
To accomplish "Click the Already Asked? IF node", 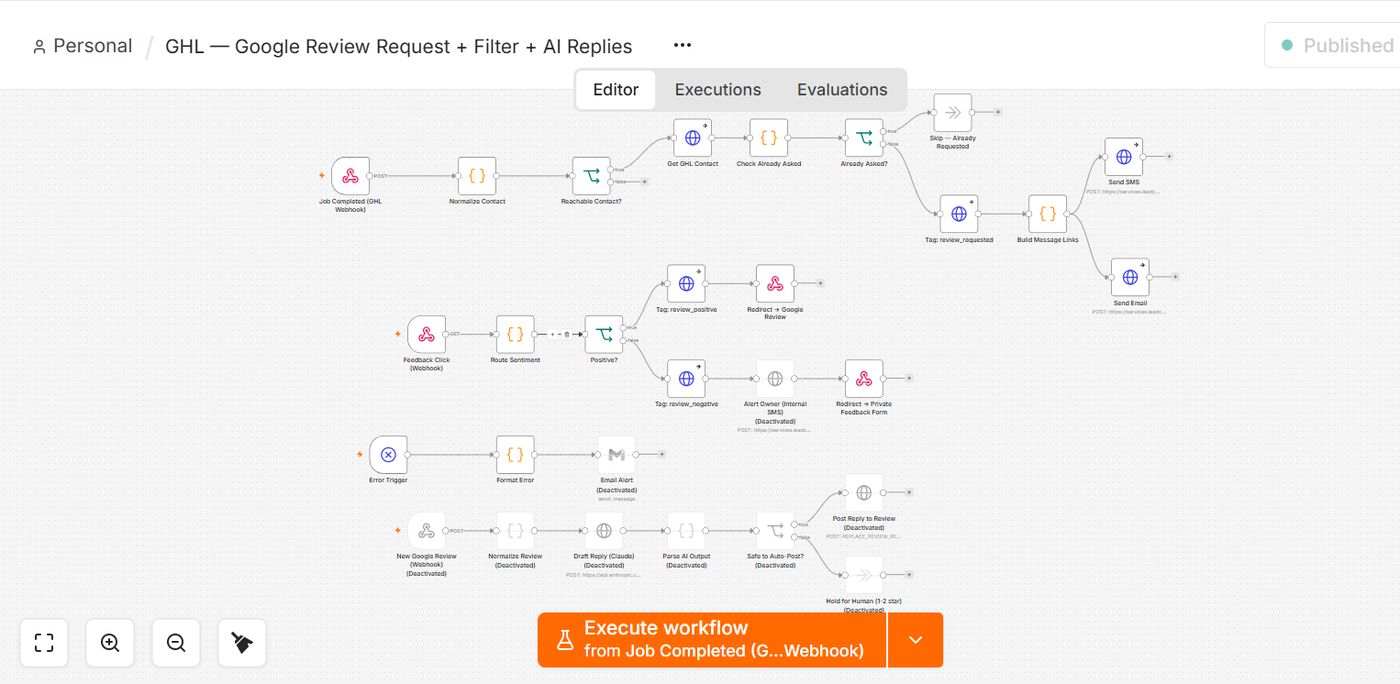I will 864,138.
